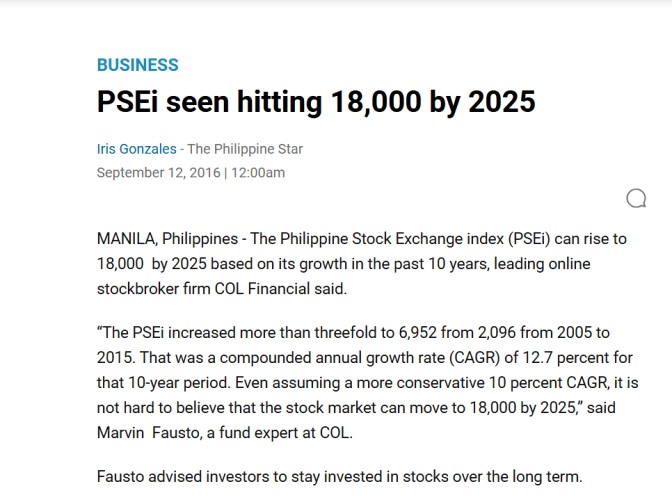Click the September 12, 2016 publication date
Viewport: 672px width, 500px height.
click(x=158, y=172)
